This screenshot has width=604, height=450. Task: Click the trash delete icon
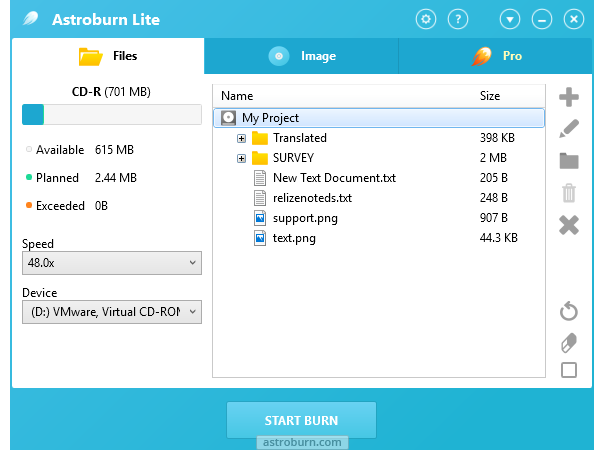[569, 193]
